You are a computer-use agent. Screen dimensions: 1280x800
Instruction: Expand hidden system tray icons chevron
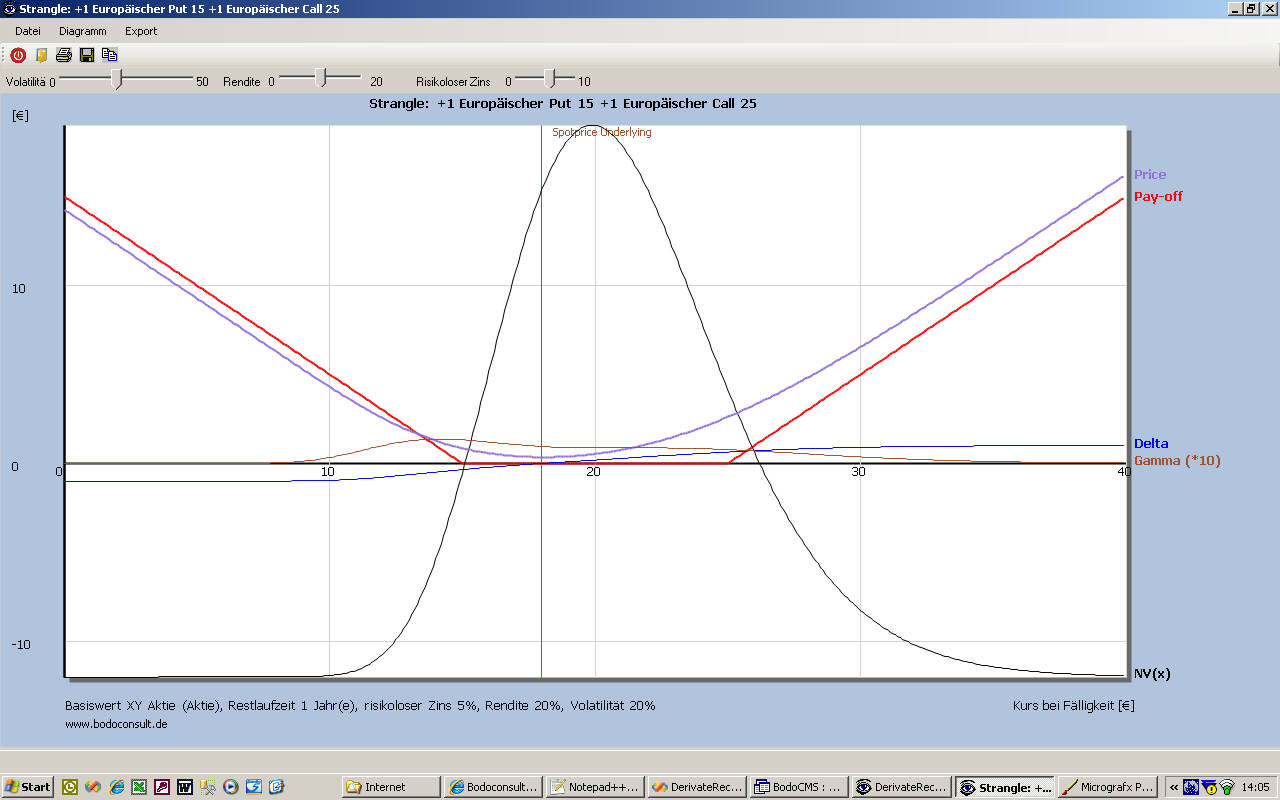tap(1173, 787)
